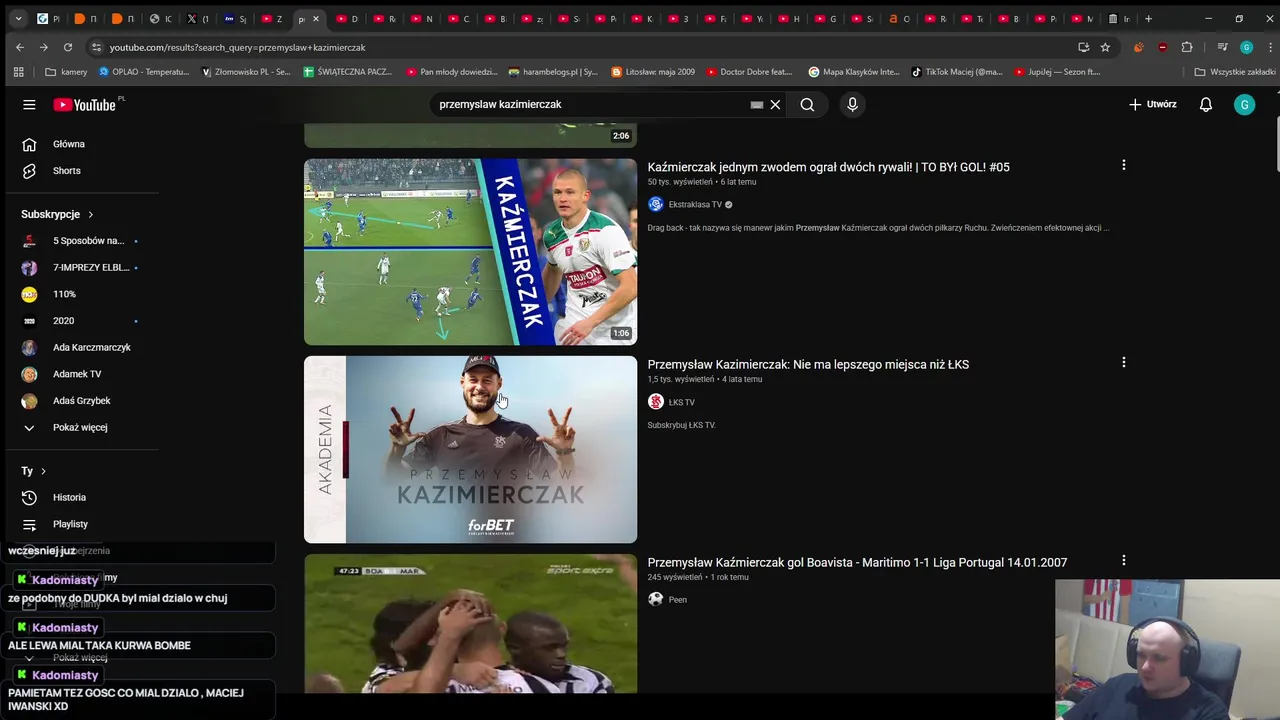Image resolution: width=1280 pixels, height=720 pixels.
Task: Clear the search query with X icon
Action: point(775,104)
